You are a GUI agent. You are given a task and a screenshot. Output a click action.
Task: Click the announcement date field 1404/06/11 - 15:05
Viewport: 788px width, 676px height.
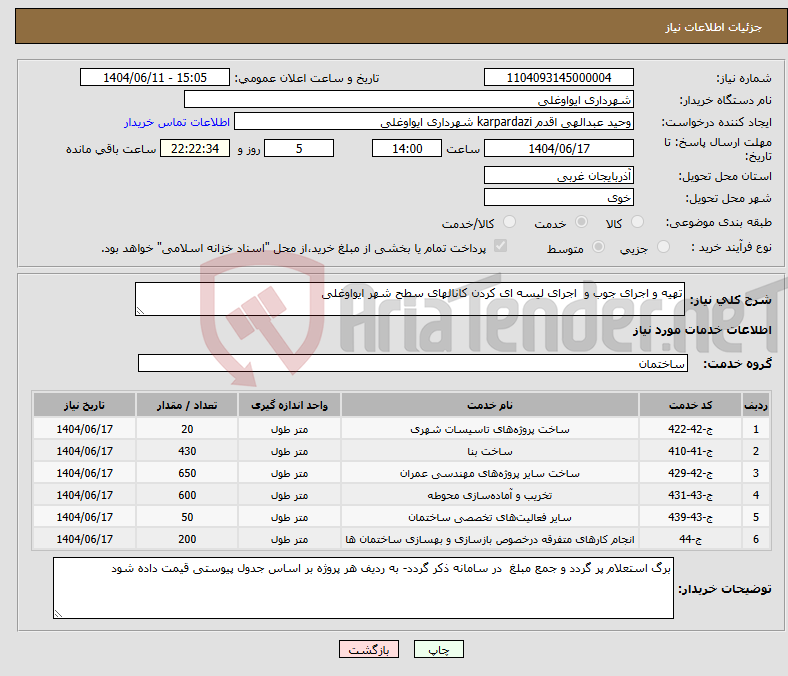pyautogui.click(x=155, y=77)
